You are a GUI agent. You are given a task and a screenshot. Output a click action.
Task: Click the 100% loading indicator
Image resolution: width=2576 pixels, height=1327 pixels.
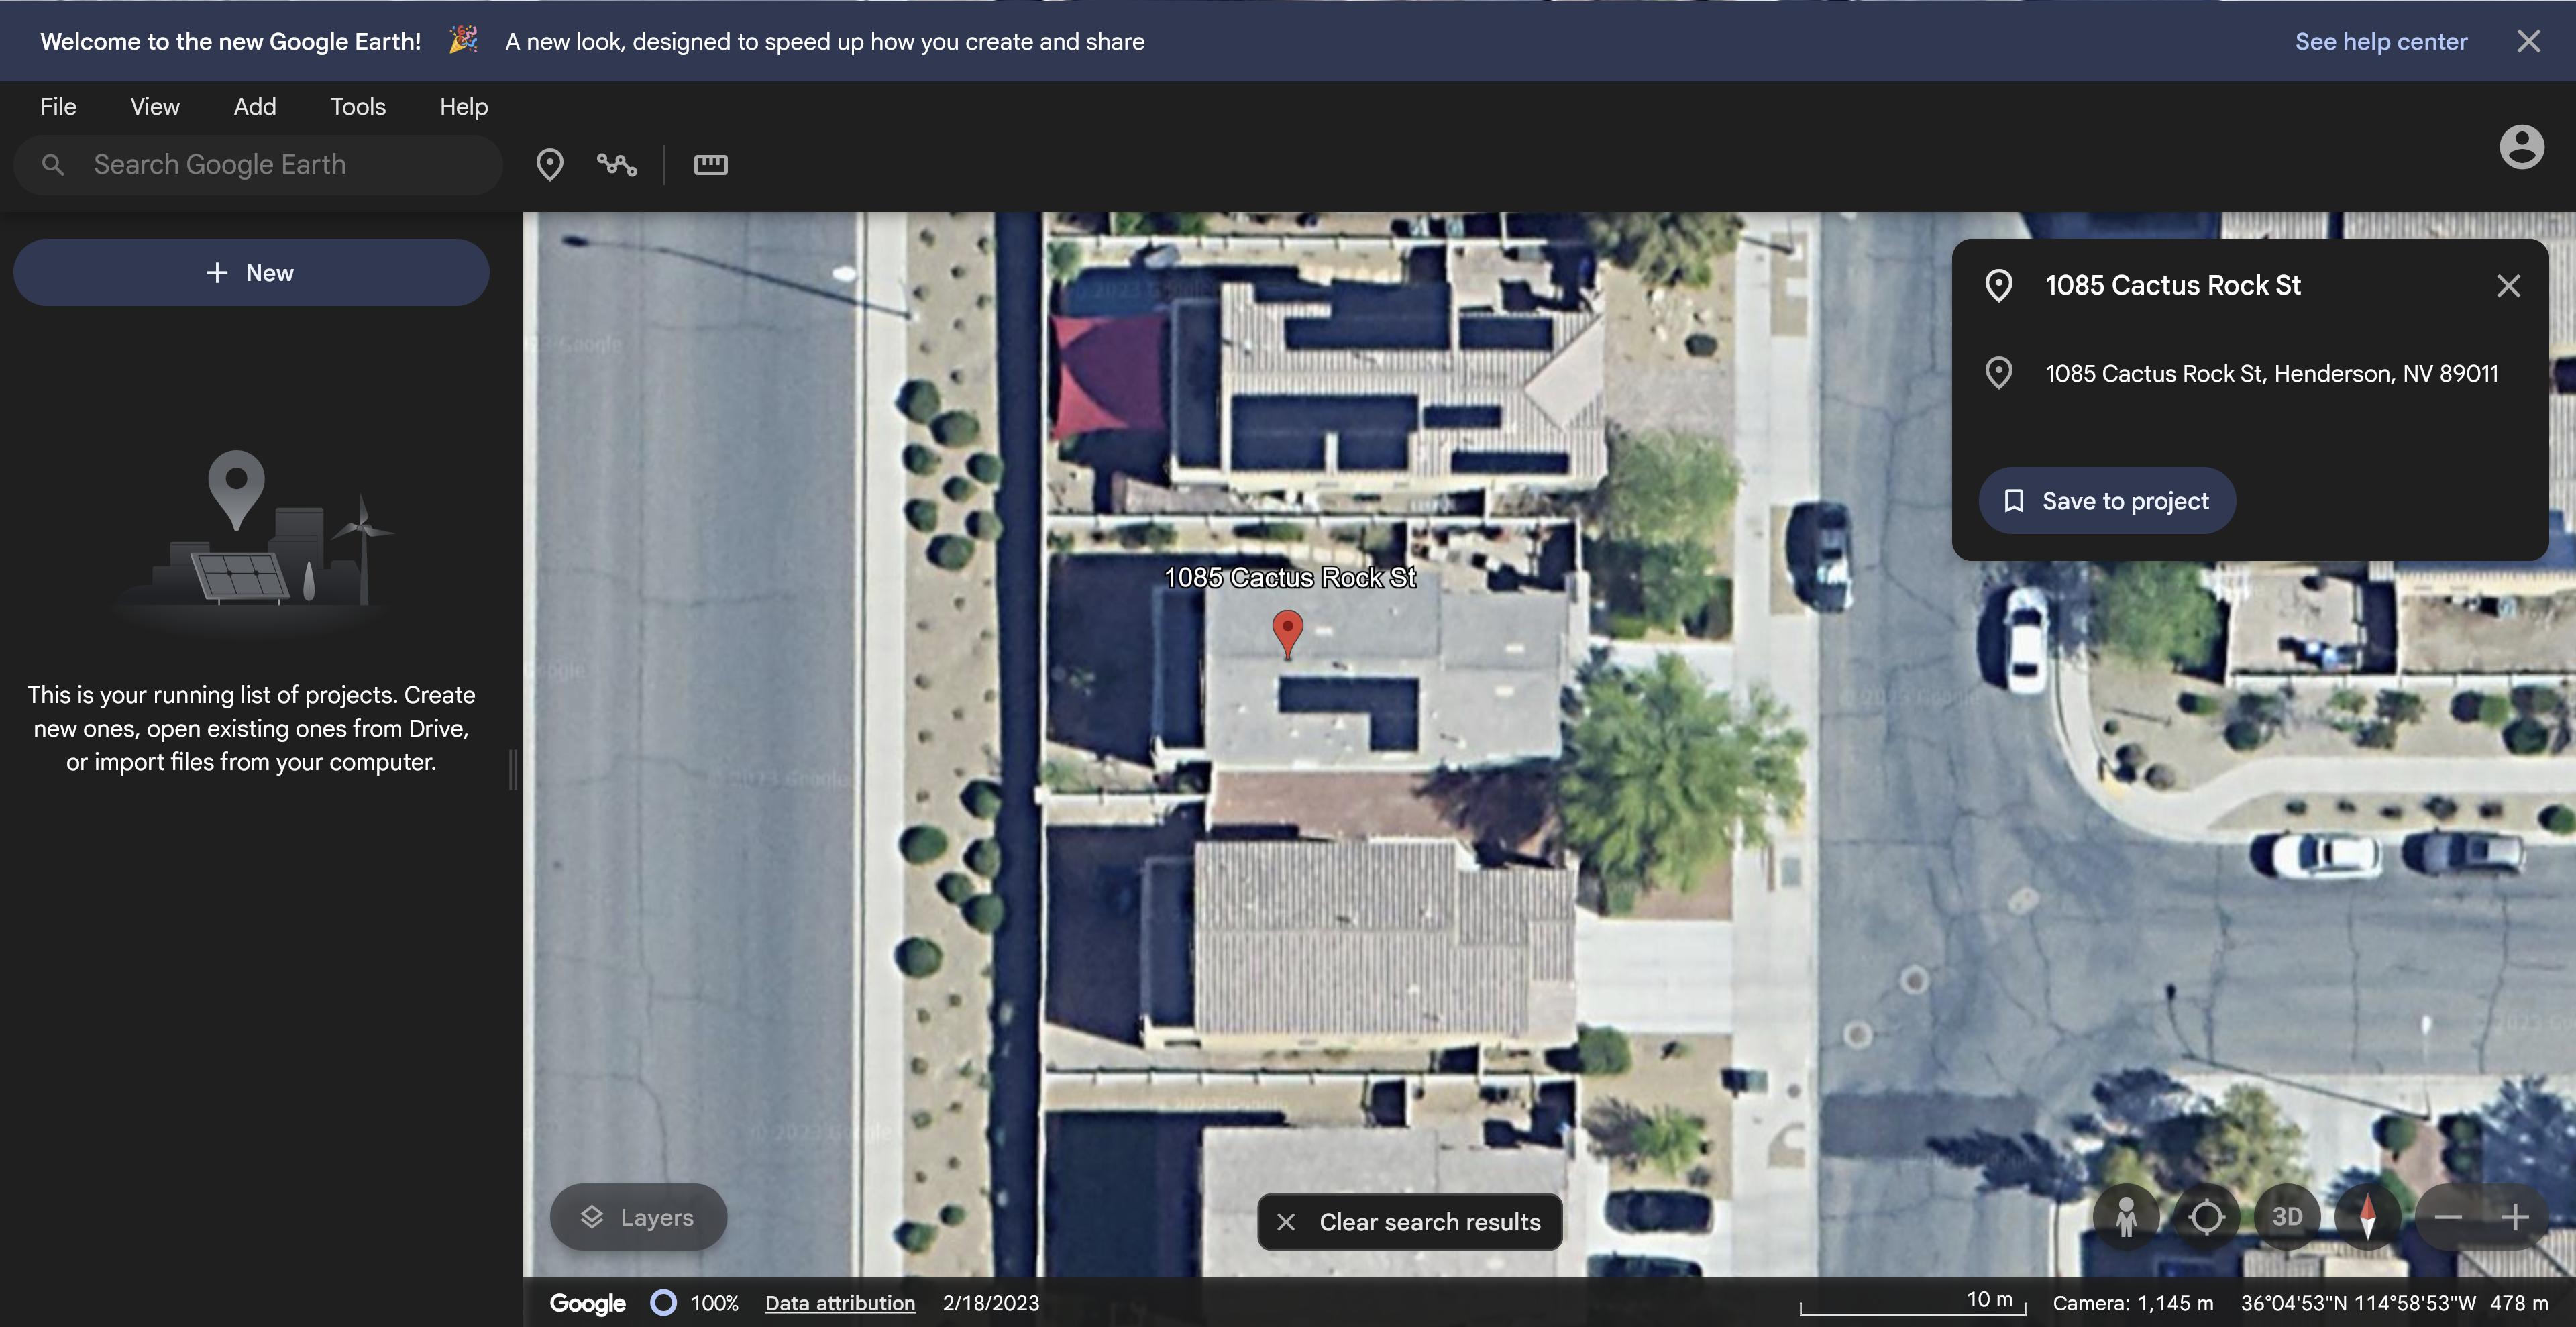click(695, 1303)
